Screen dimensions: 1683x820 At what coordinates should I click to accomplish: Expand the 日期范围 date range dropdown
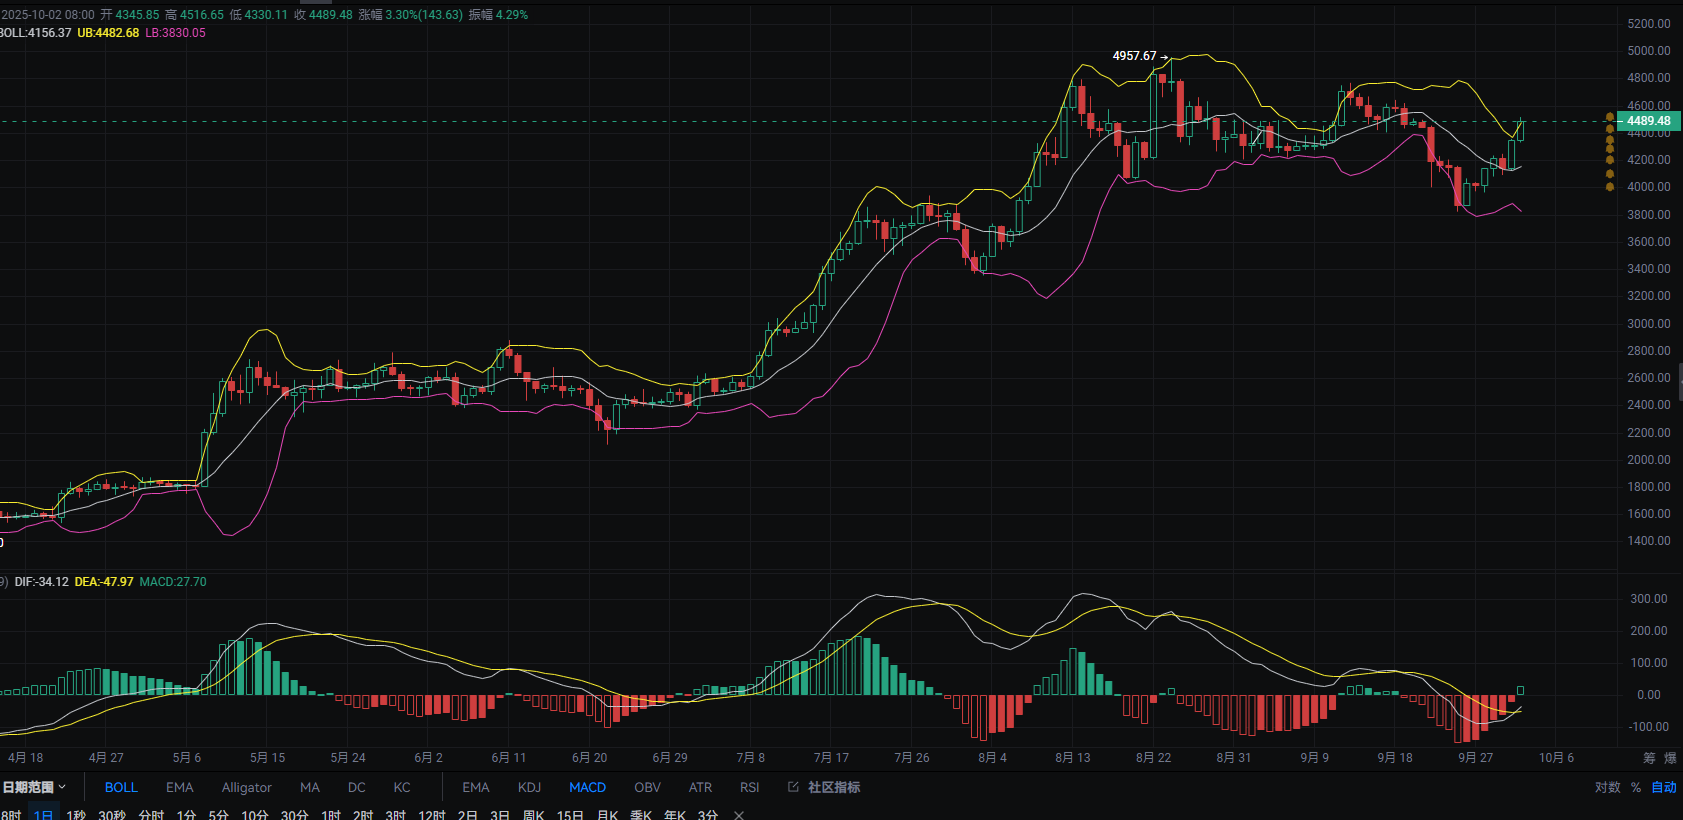pos(34,787)
